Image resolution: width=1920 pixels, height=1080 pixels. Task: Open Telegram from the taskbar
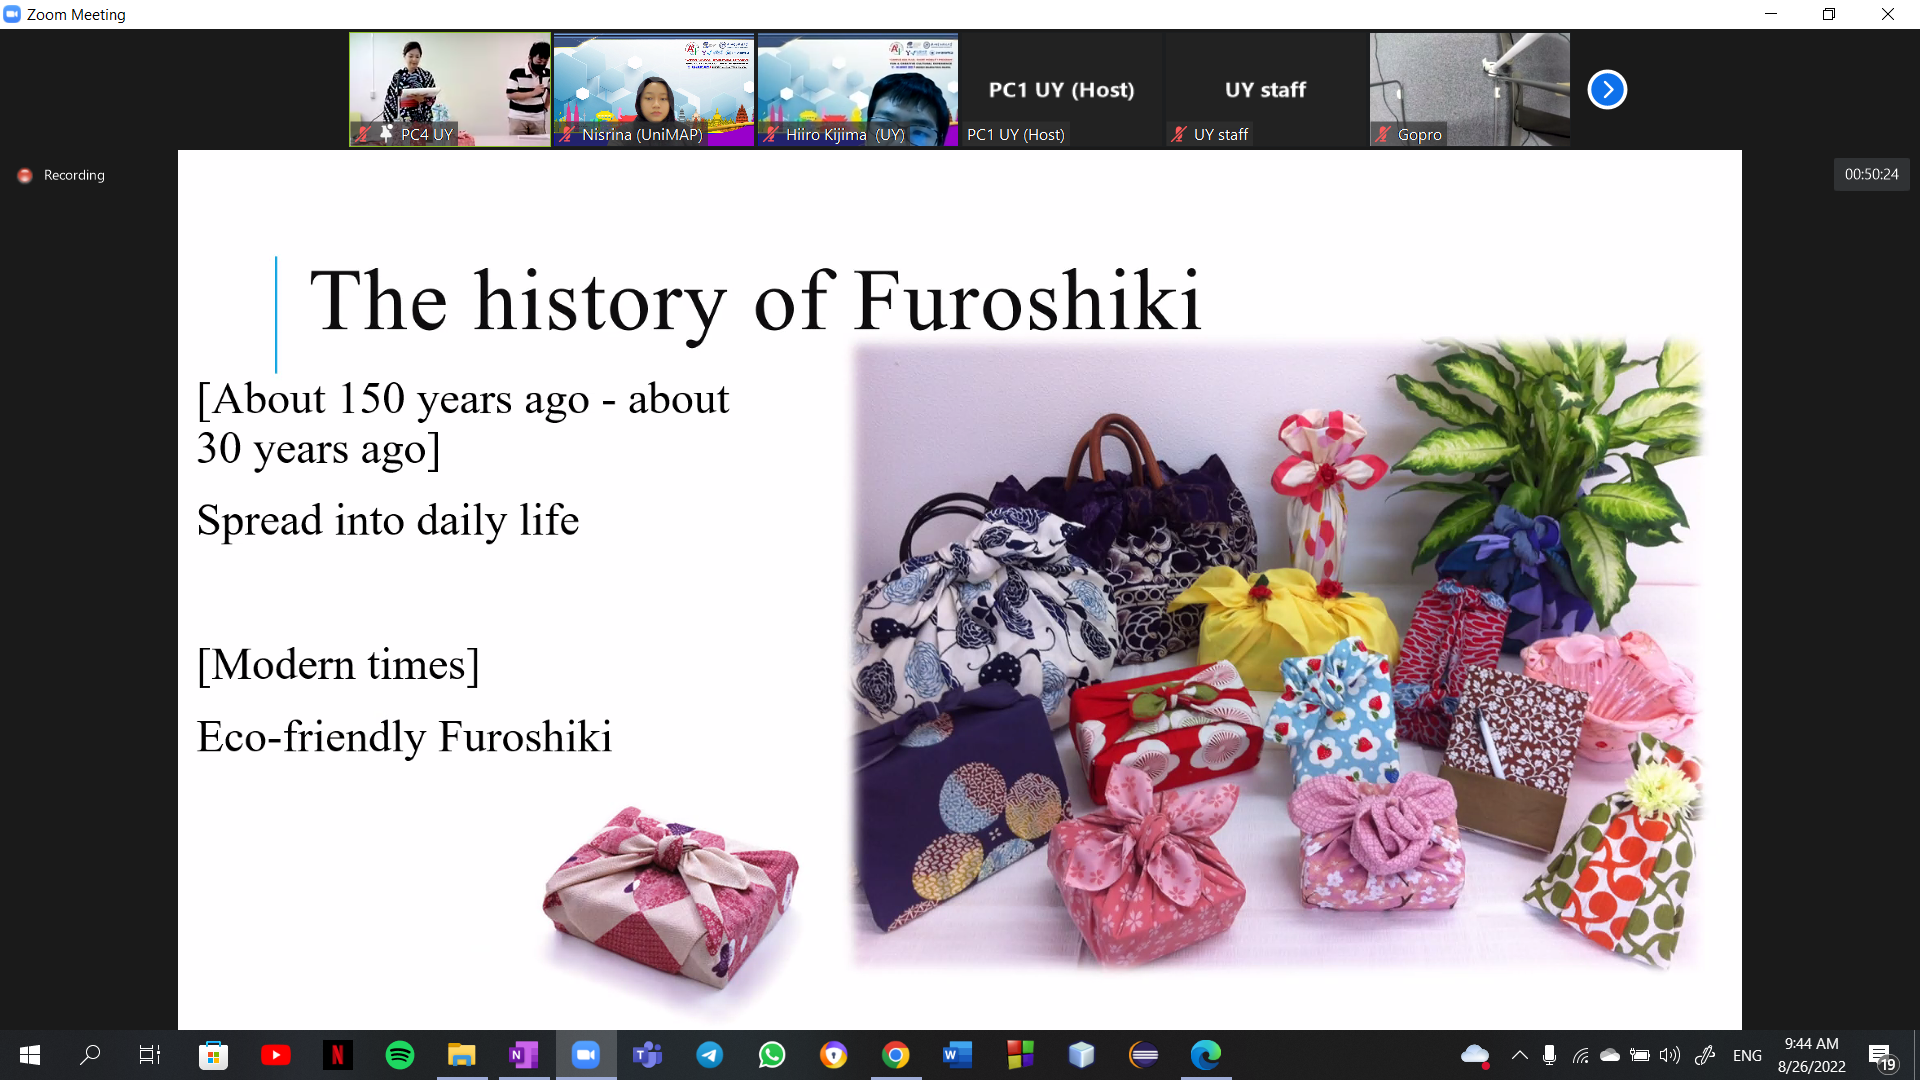click(x=710, y=1055)
